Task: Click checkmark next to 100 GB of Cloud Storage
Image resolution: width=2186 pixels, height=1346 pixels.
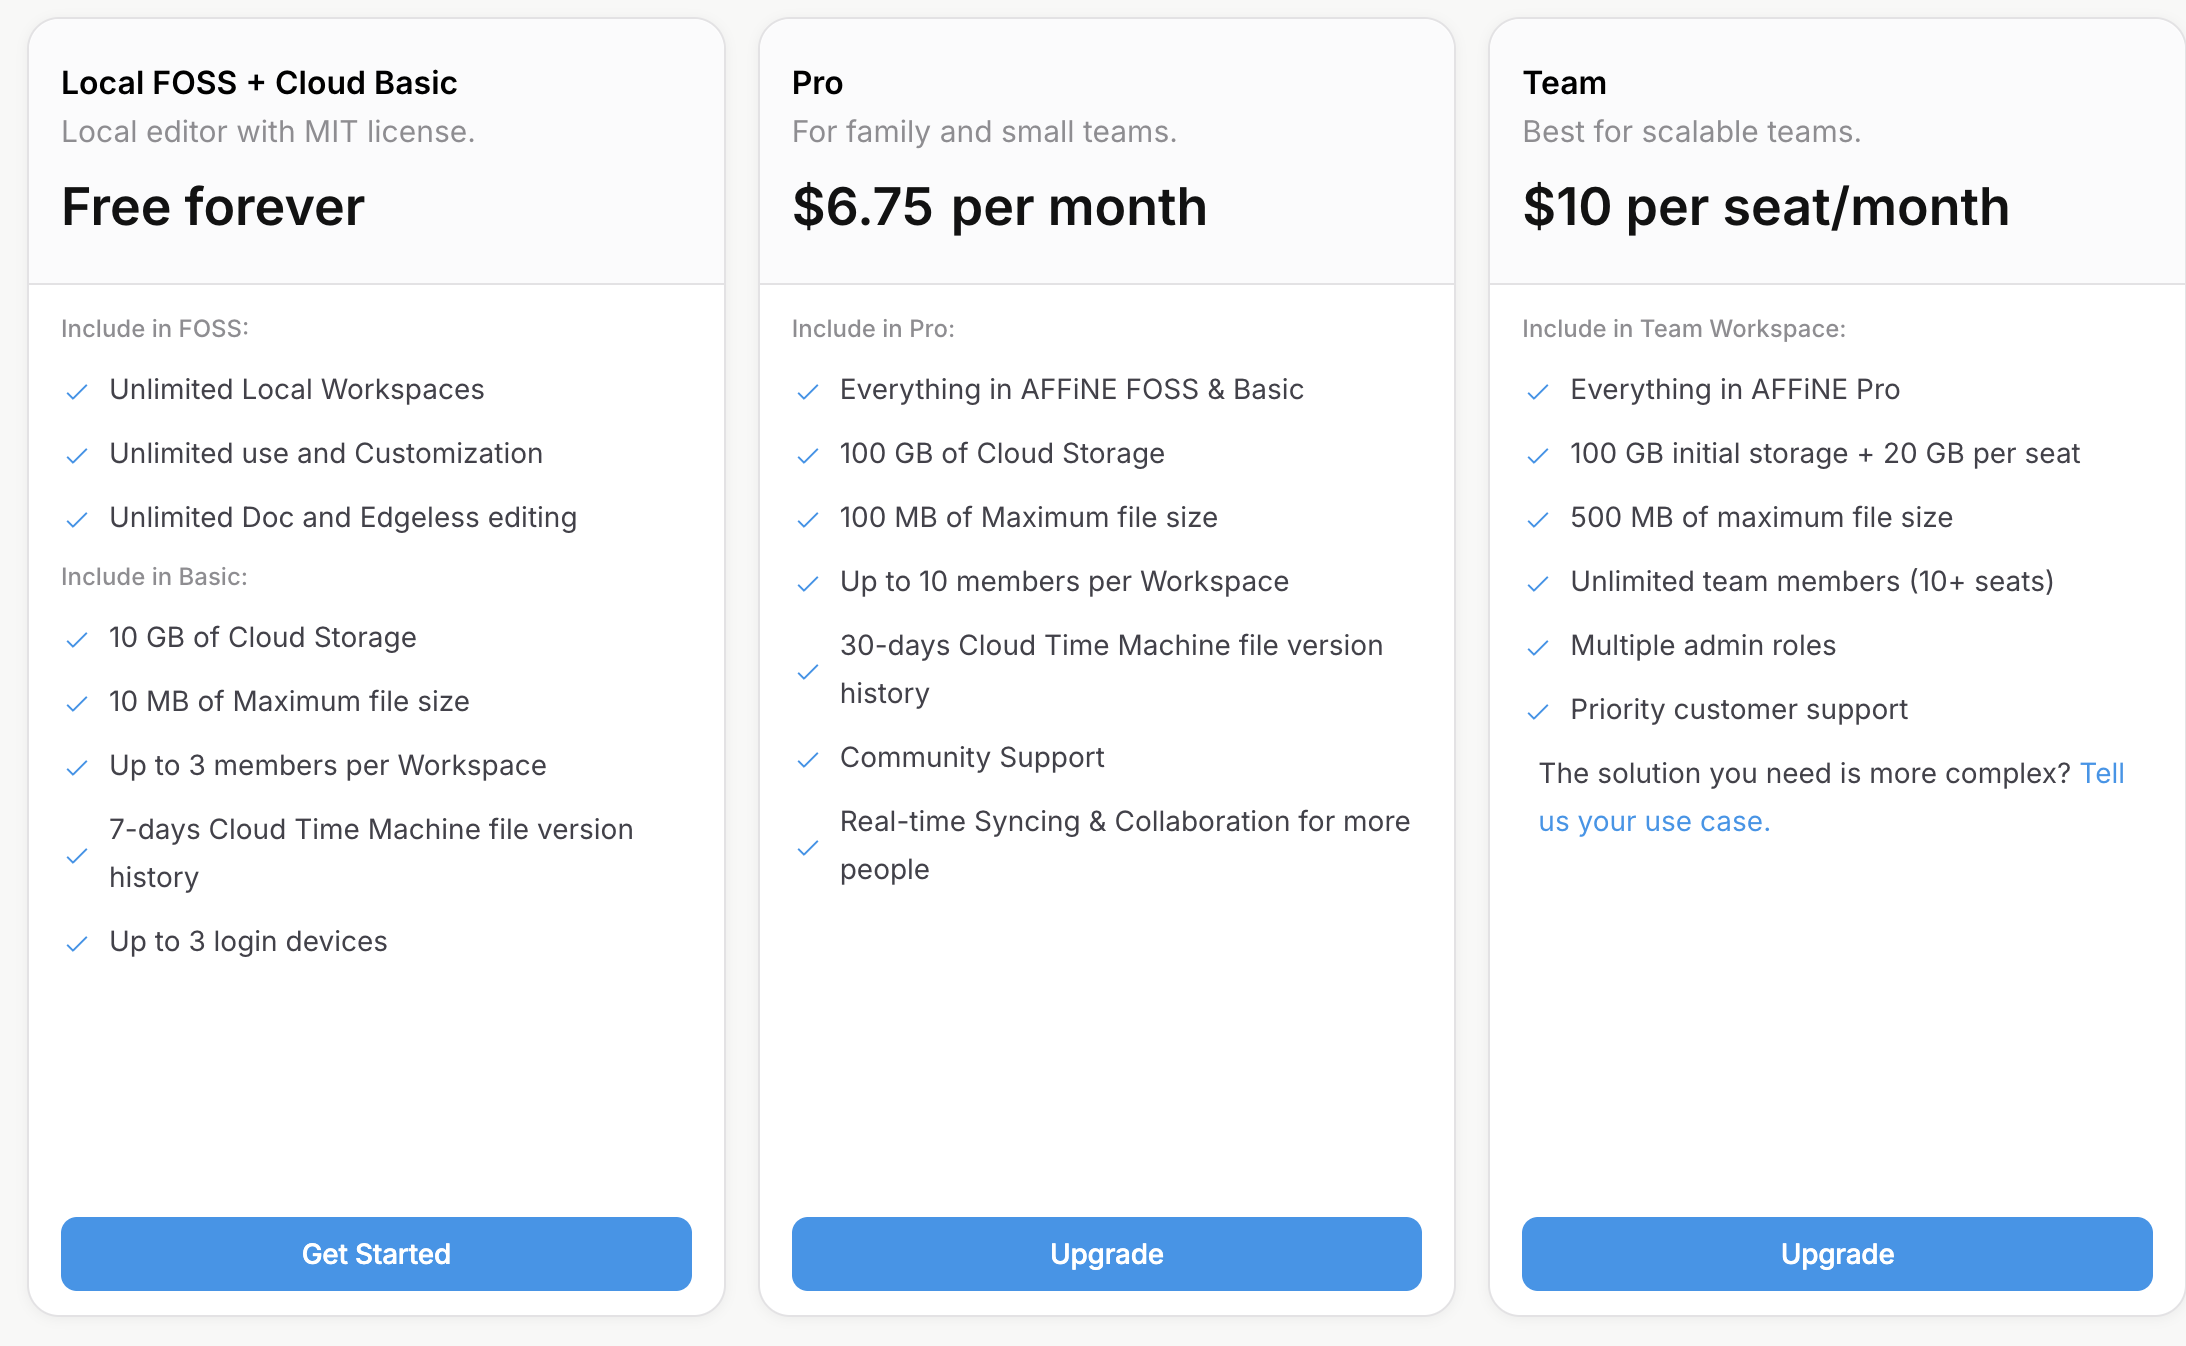Action: (808, 455)
